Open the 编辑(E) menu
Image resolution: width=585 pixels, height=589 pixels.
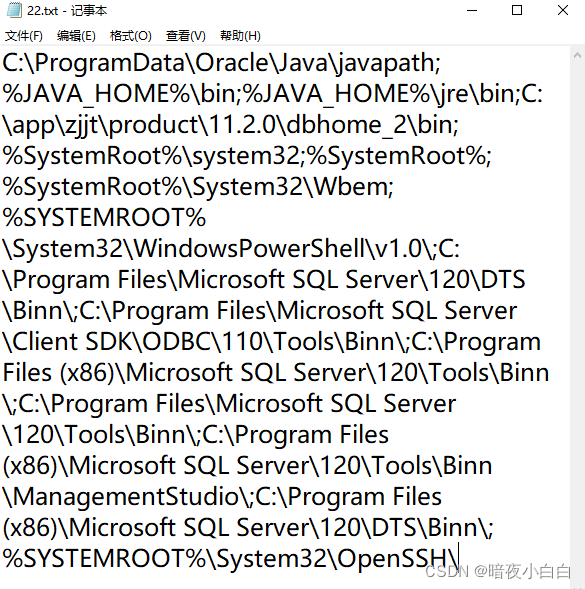(x=76, y=36)
